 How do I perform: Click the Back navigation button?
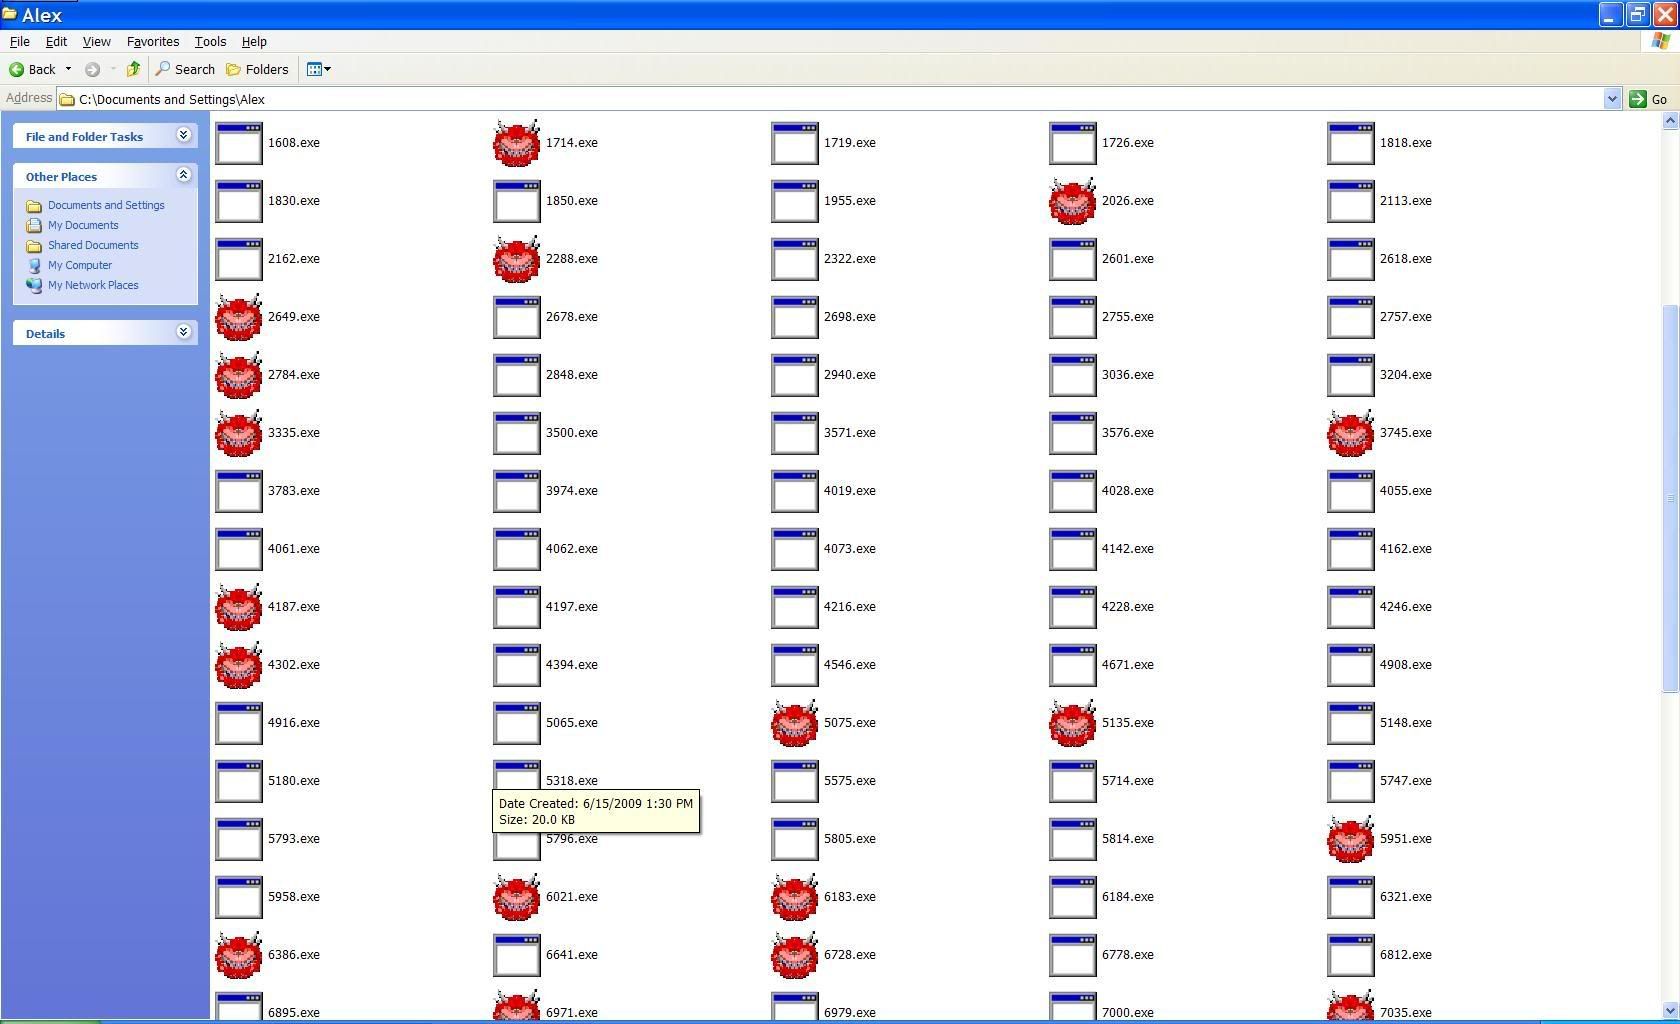pos(33,69)
